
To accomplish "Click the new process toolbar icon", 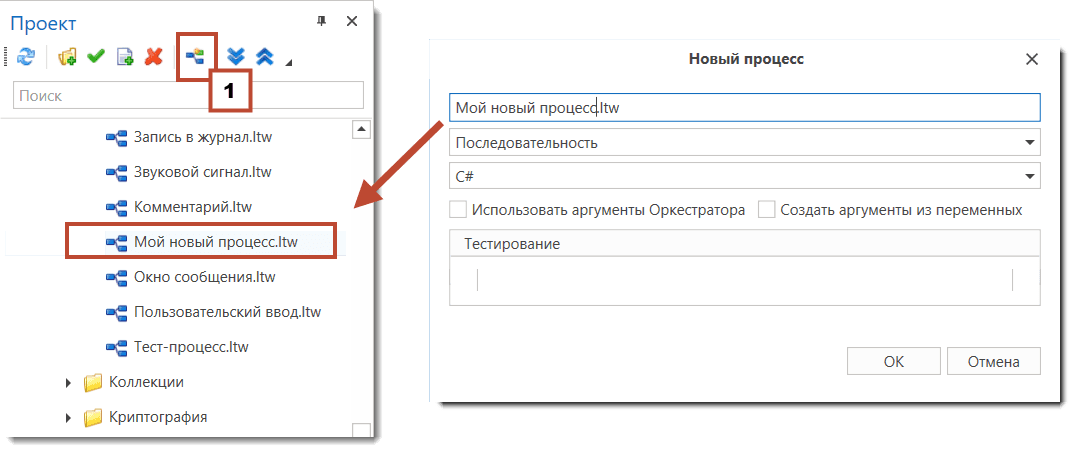I will tap(195, 57).
